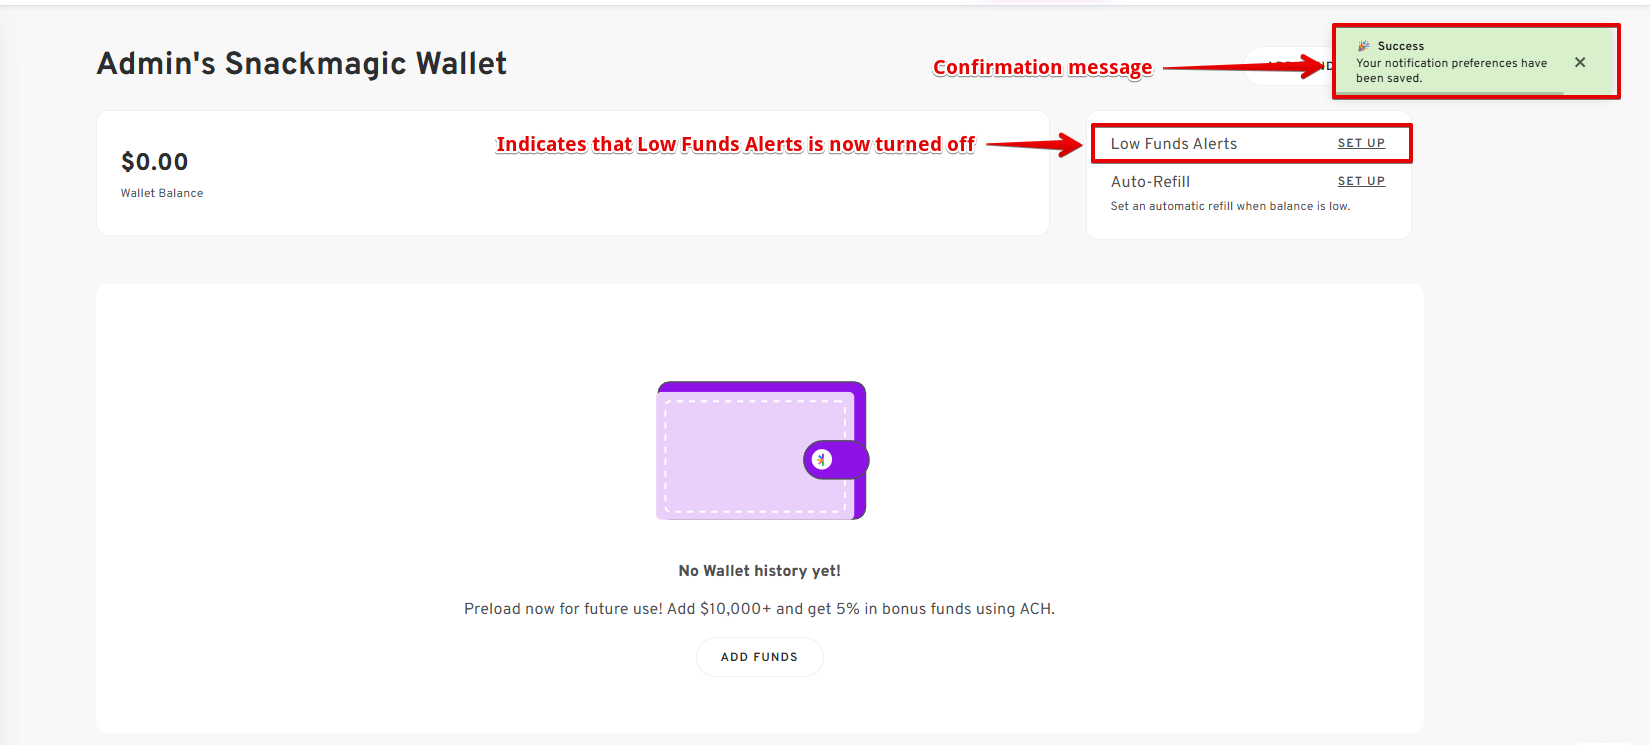Click Admin's Snackmagic Wallet heading

[x=302, y=64]
